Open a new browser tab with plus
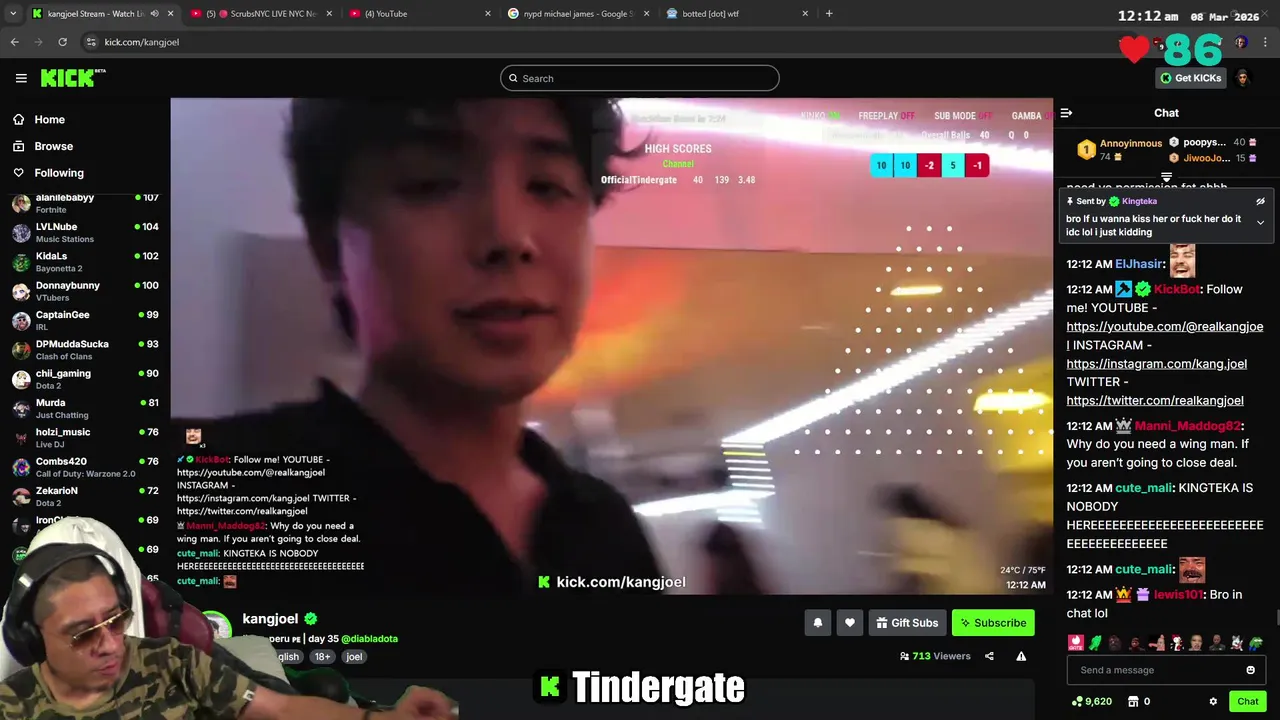This screenshot has height=720, width=1280. 829,14
